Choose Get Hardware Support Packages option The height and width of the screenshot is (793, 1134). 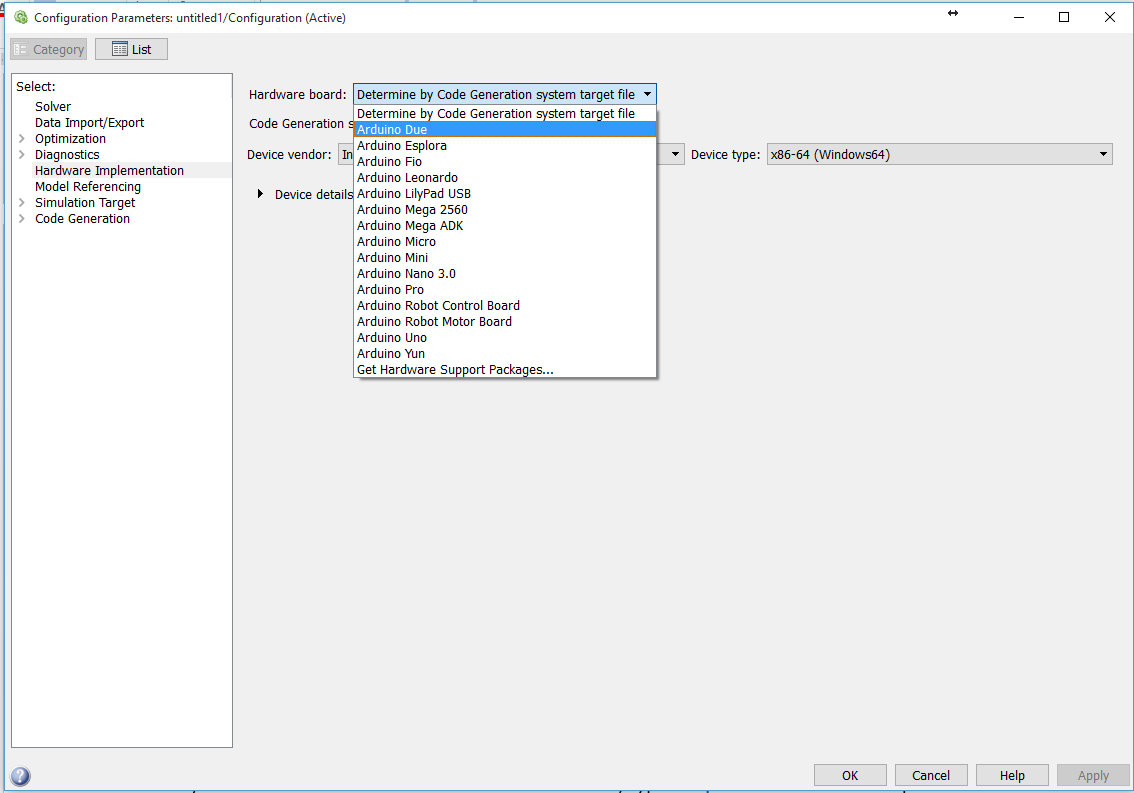(455, 369)
